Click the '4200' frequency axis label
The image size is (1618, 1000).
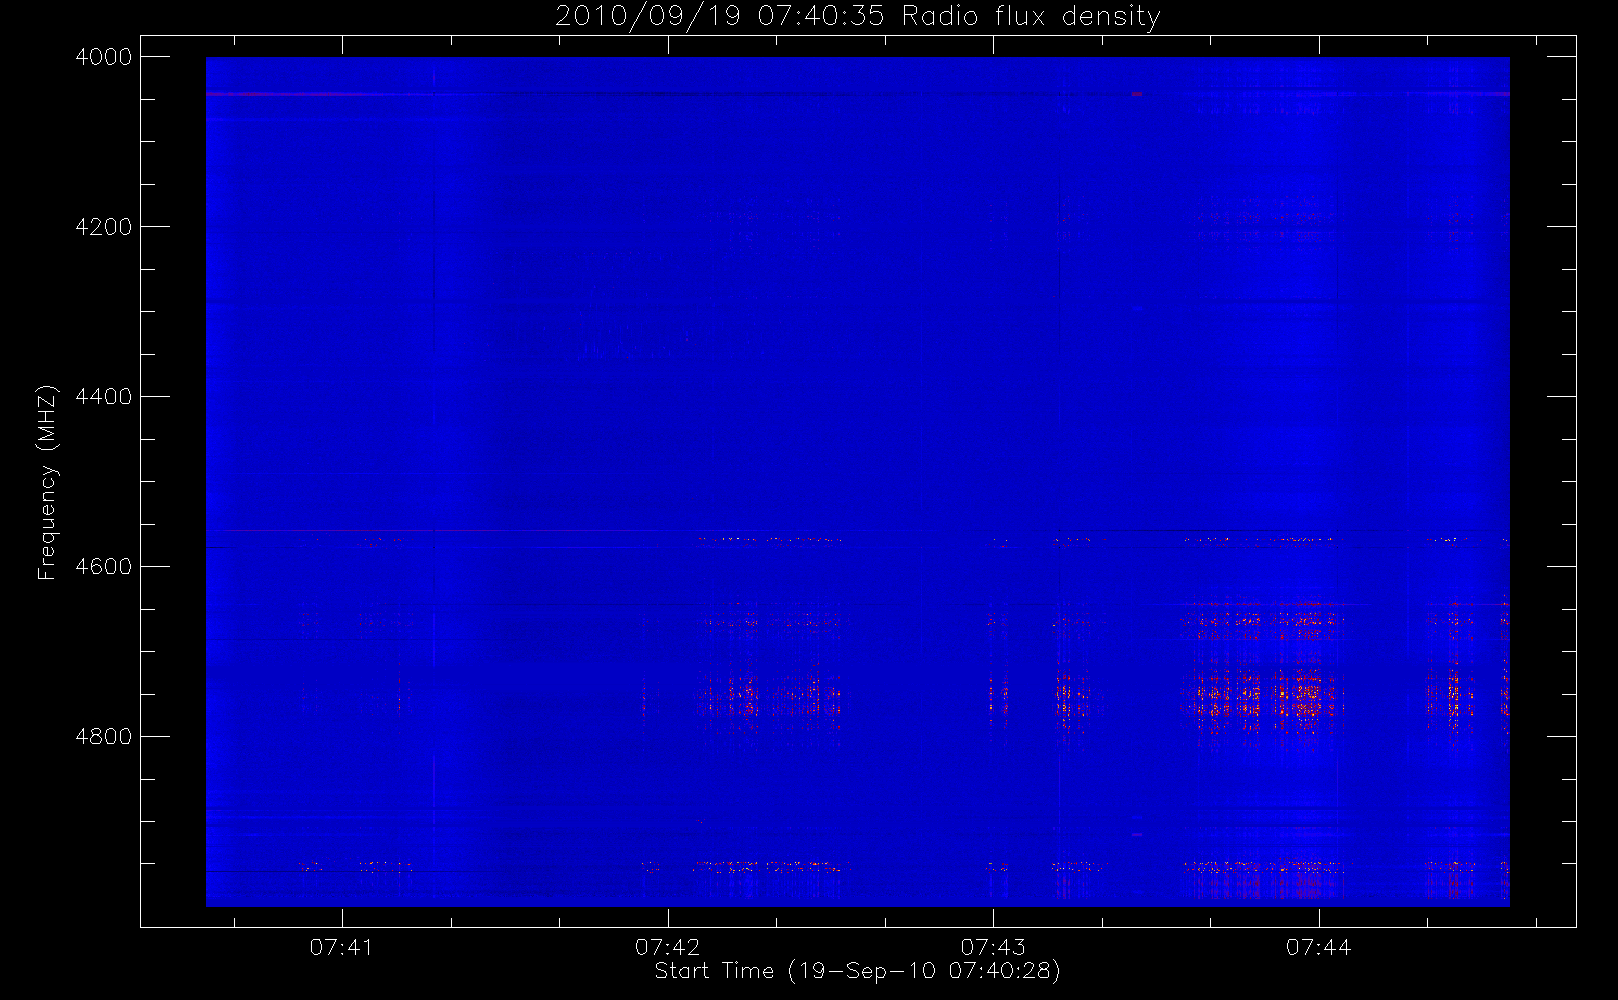104,227
